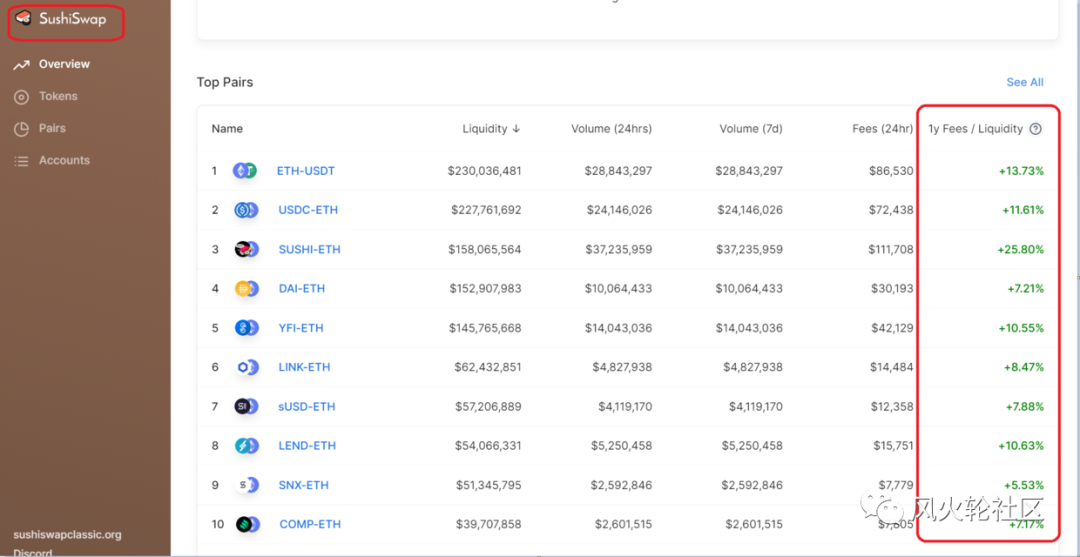Open the Accounts page
1080x557 pixels.
tap(64, 160)
